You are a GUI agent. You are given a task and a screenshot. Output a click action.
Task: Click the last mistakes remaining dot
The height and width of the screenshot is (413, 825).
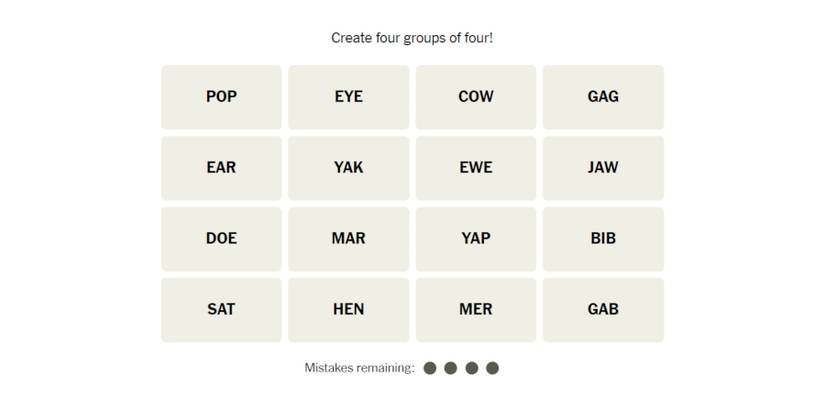[x=492, y=368]
